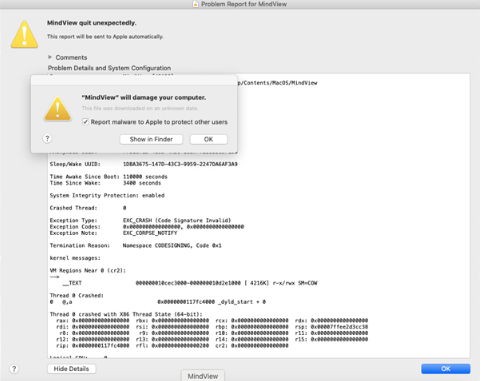
Task: Click '"MindView" will damage your computer.' heading
Action: (x=144, y=98)
